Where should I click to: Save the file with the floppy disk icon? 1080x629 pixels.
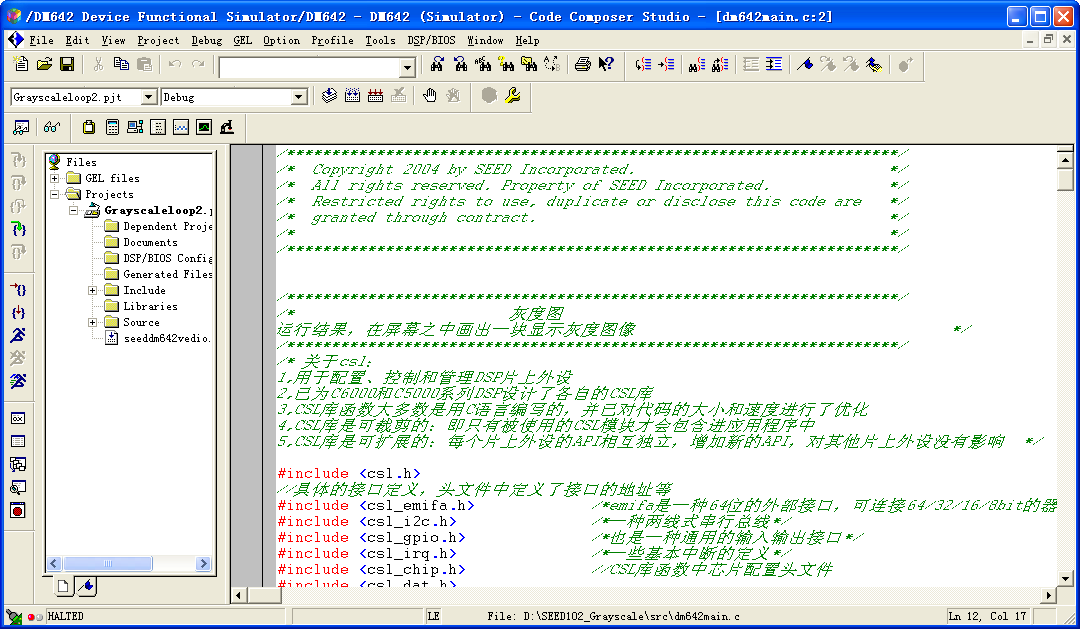click(x=67, y=64)
